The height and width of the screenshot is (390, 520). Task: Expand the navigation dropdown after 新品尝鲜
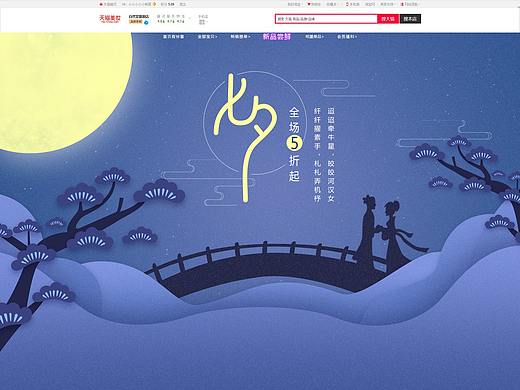coord(315,37)
